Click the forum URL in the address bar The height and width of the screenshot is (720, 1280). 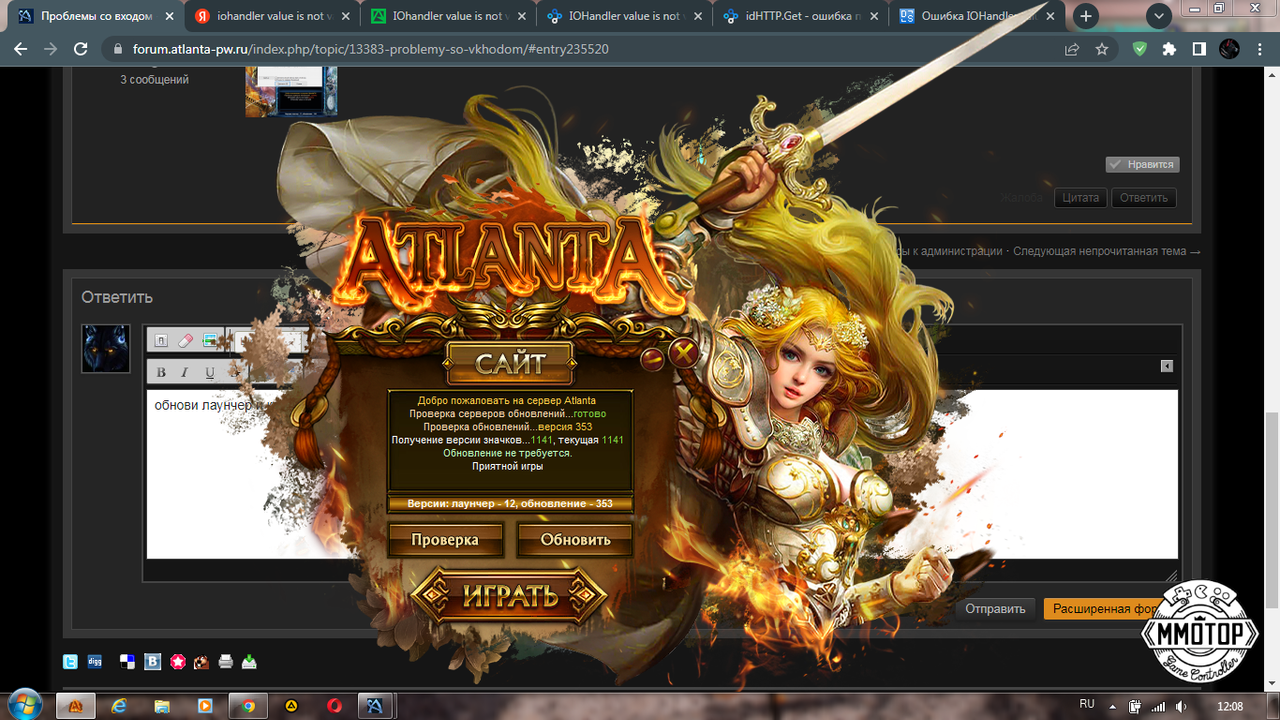click(x=370, y=49)
